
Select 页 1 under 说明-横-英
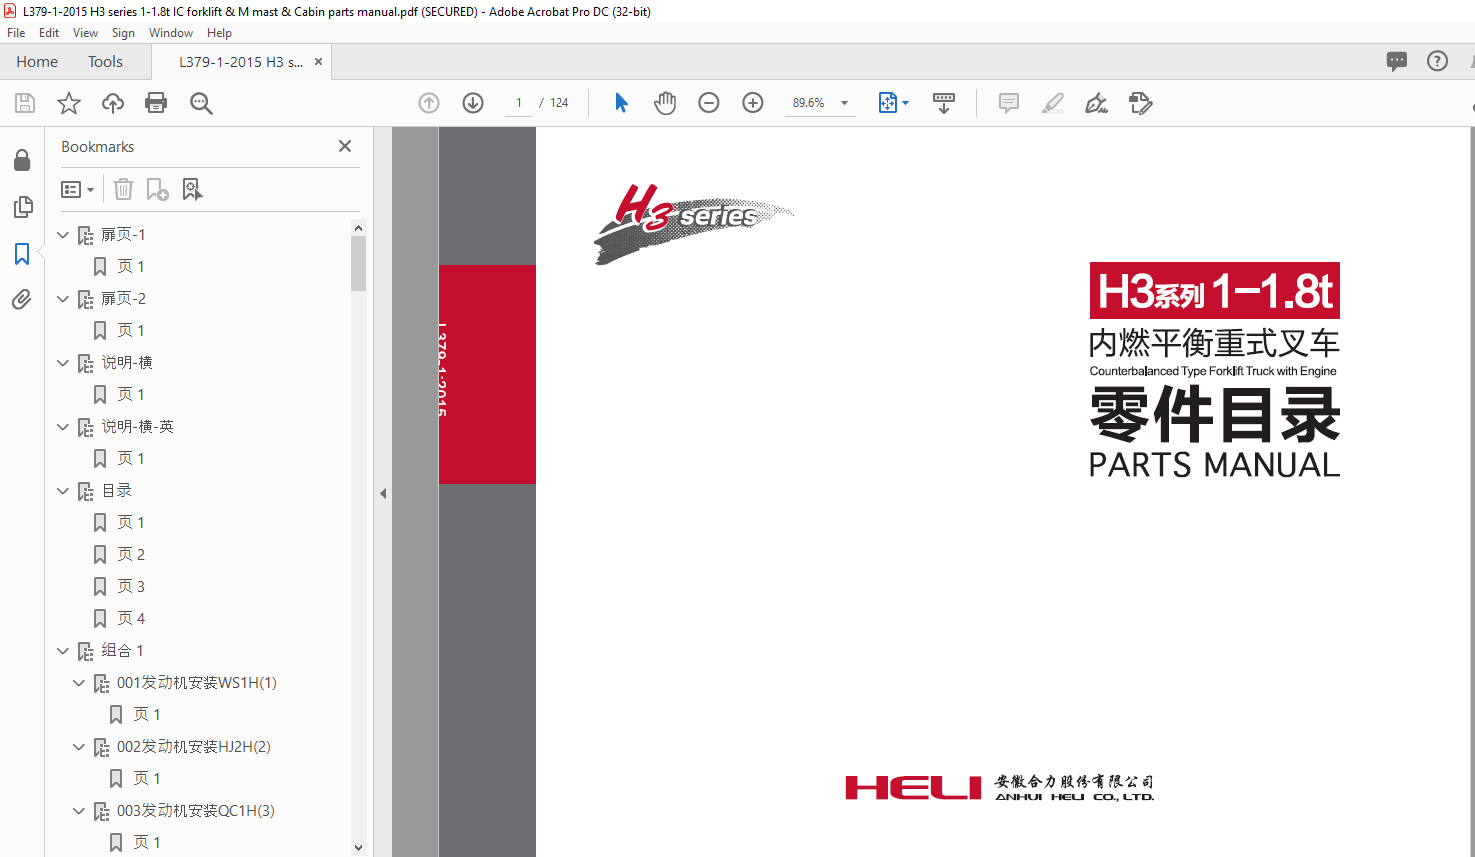coord(131,459)
